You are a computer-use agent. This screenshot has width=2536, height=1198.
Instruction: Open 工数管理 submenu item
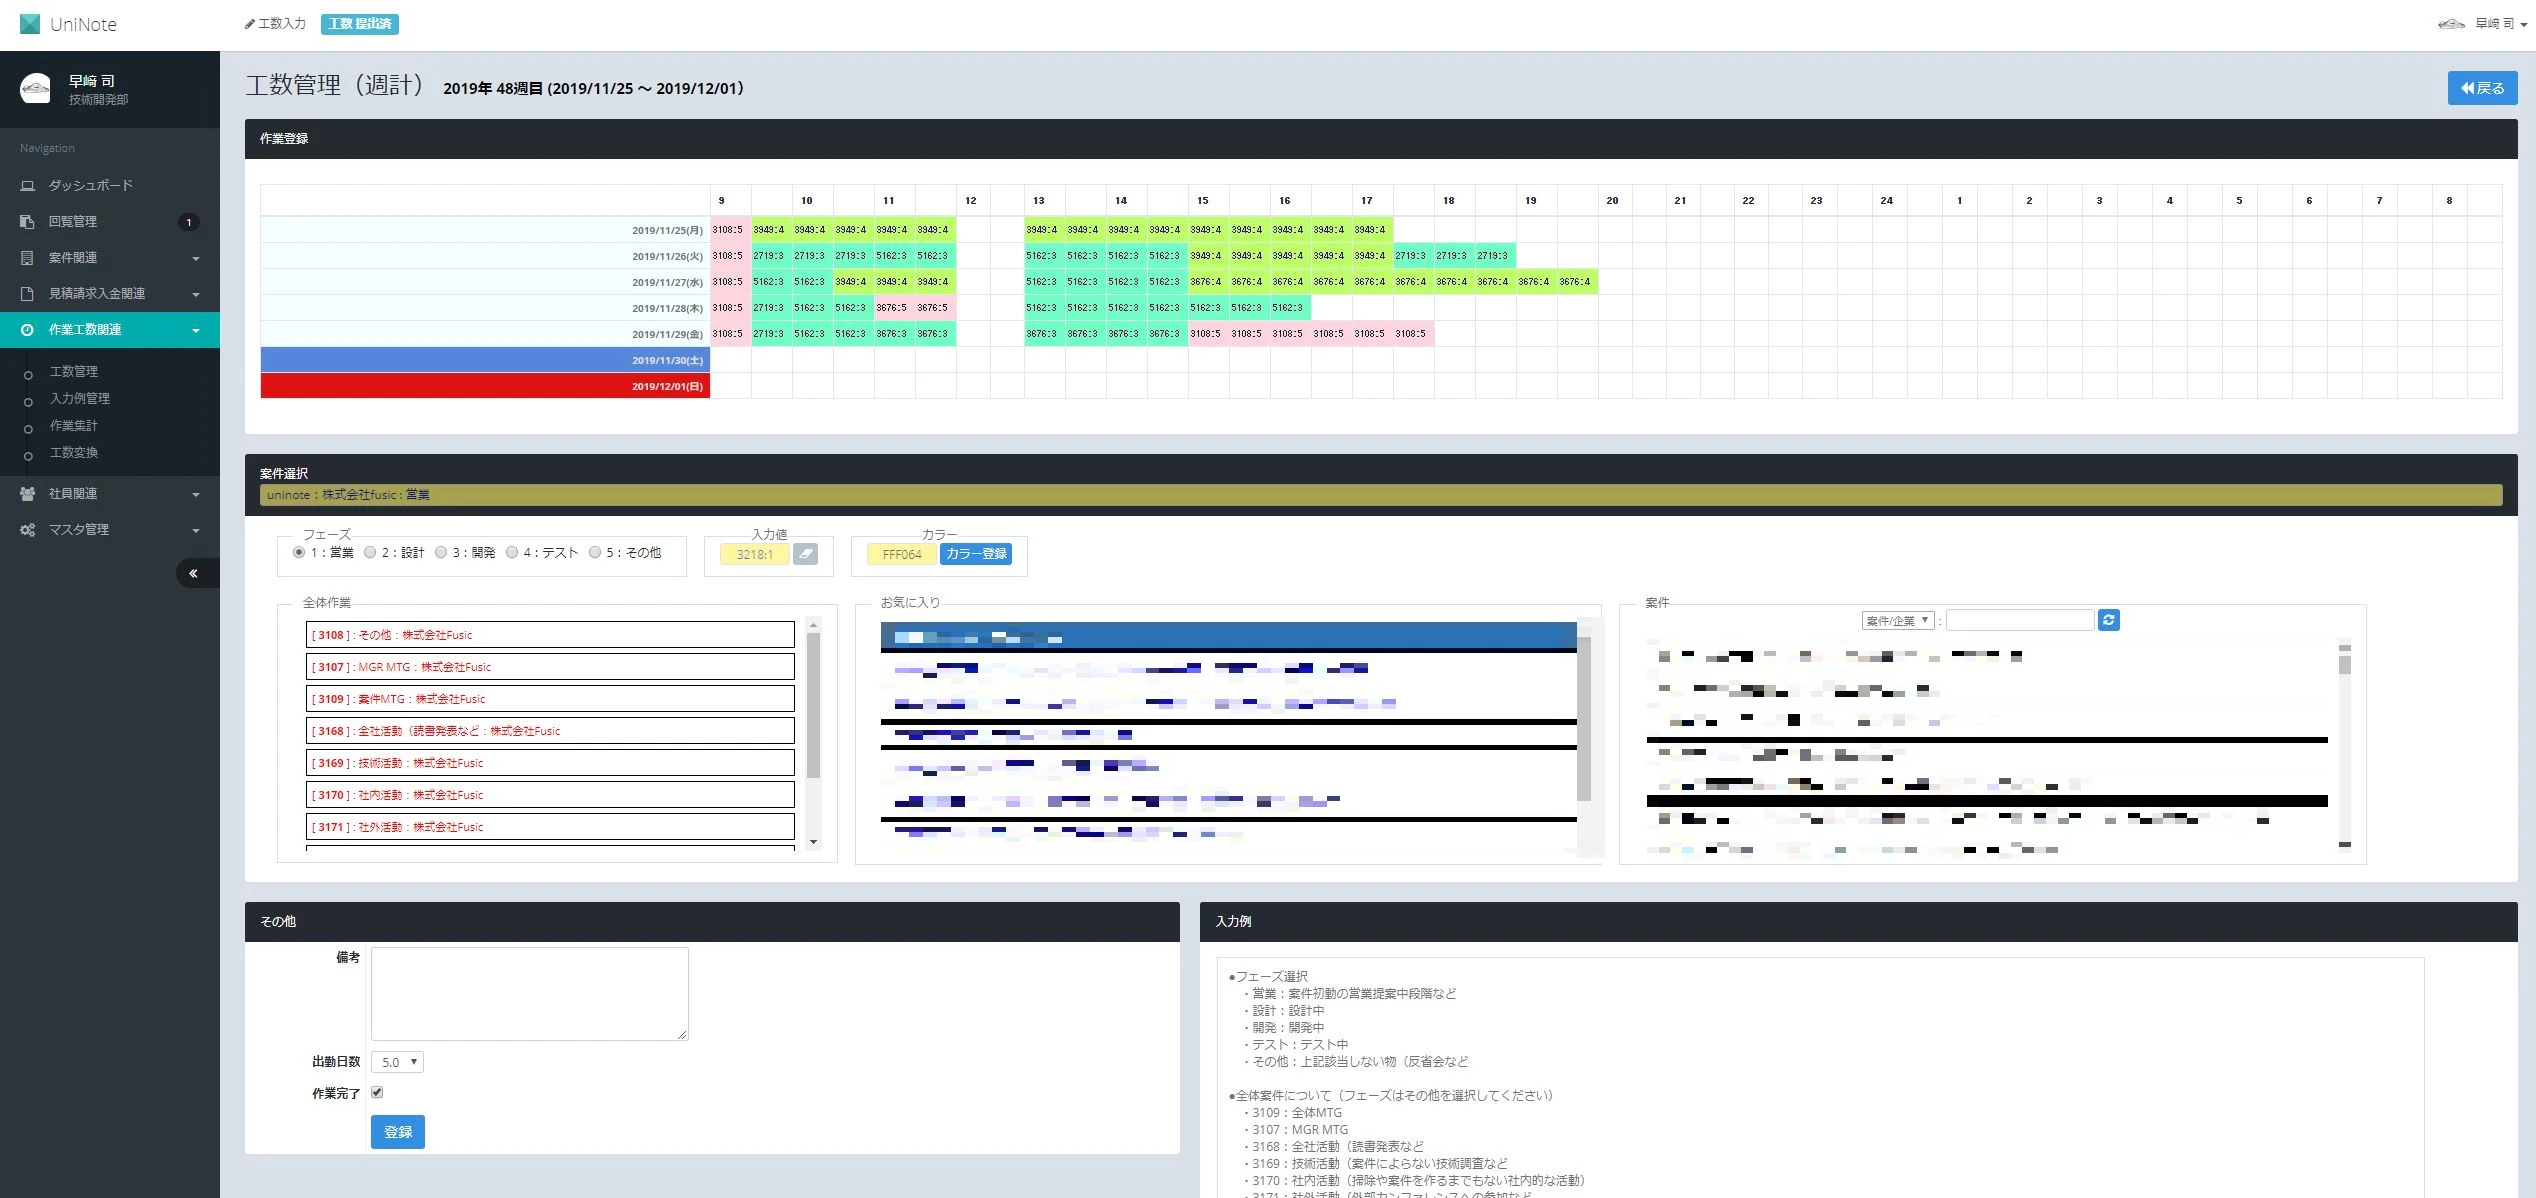click(74, 371)
